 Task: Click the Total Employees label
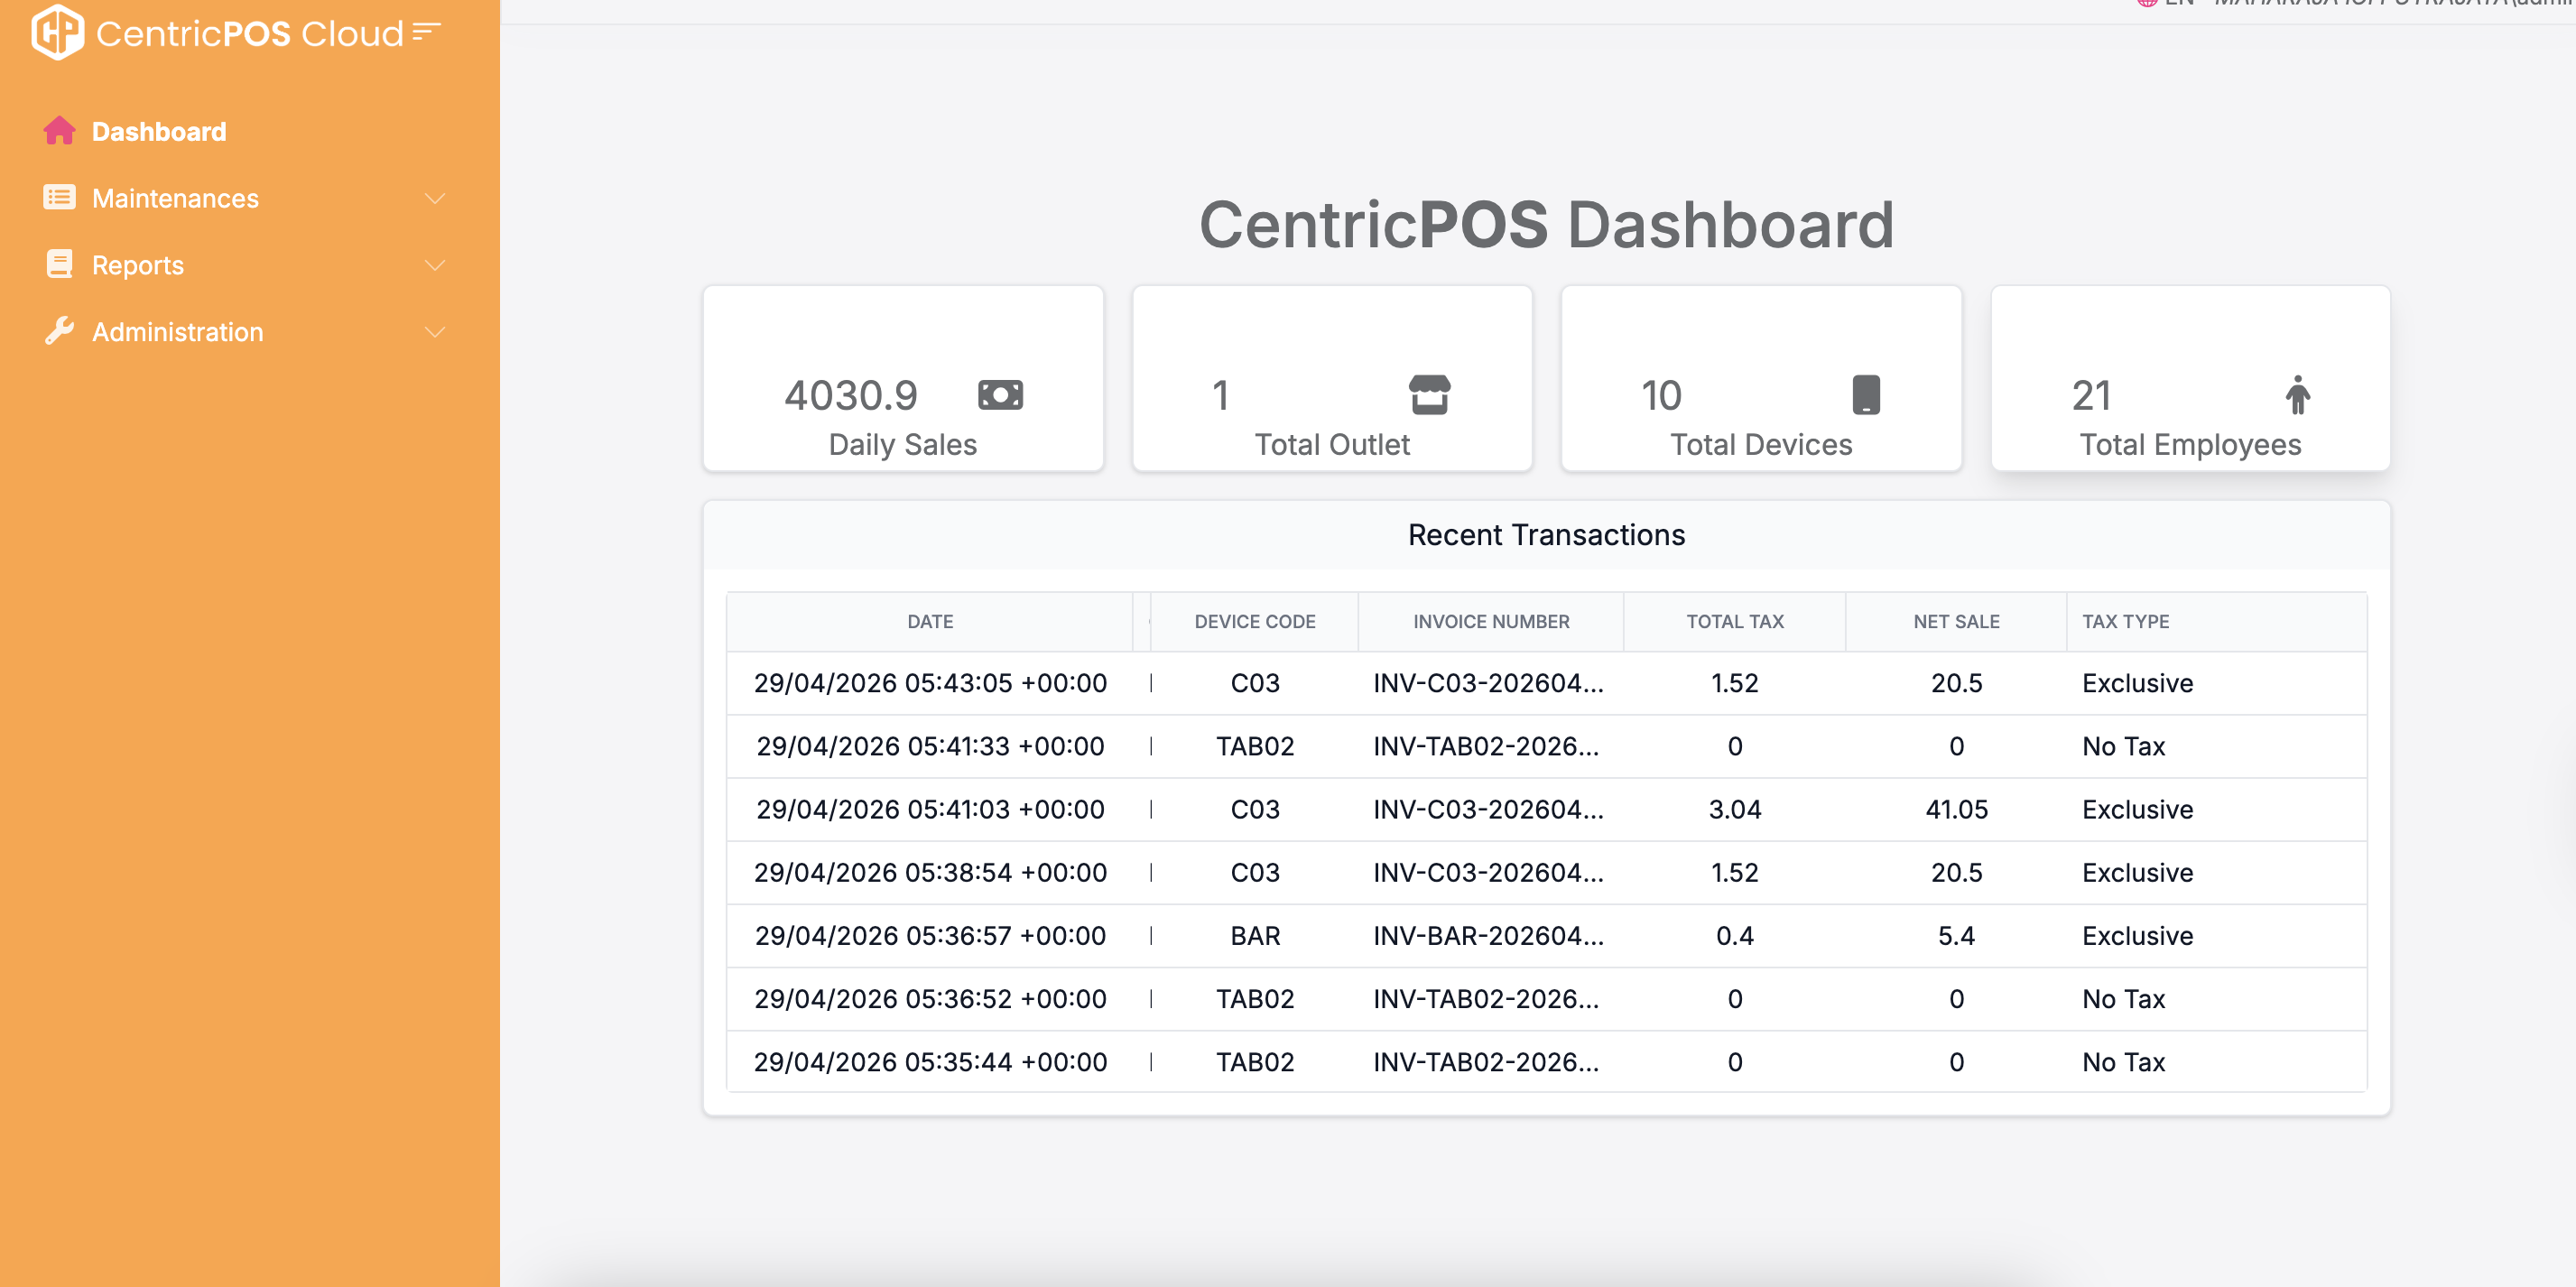(x=2190, y=445)
